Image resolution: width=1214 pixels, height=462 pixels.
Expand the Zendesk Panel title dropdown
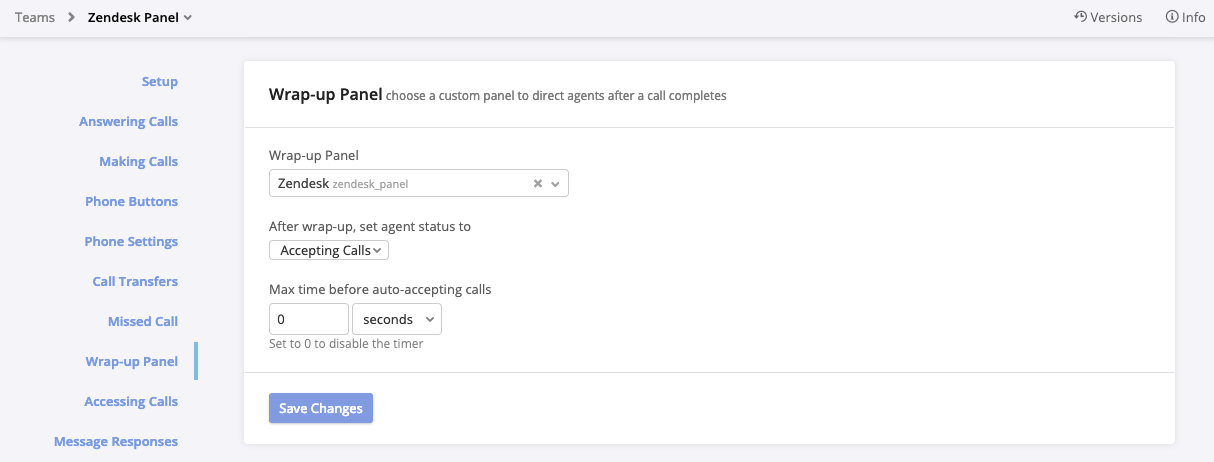point(188,17)
